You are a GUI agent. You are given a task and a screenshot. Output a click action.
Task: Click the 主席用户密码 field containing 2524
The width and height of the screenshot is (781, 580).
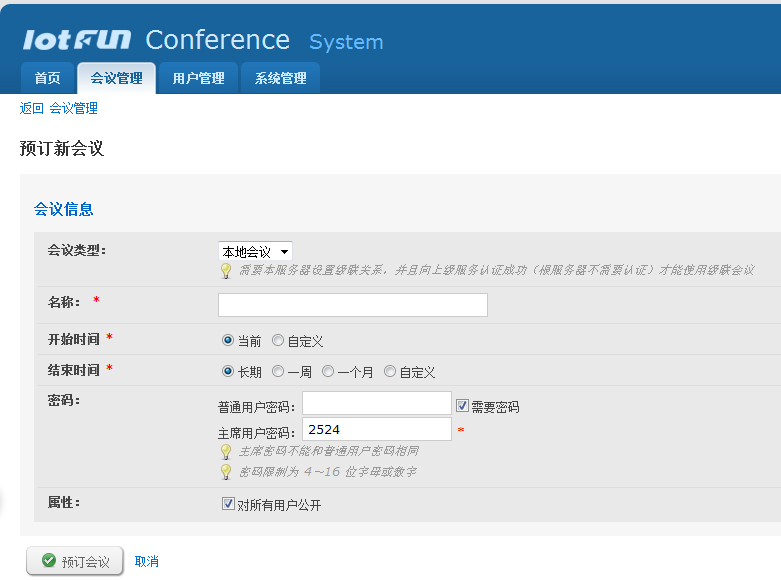coord(377,429)
